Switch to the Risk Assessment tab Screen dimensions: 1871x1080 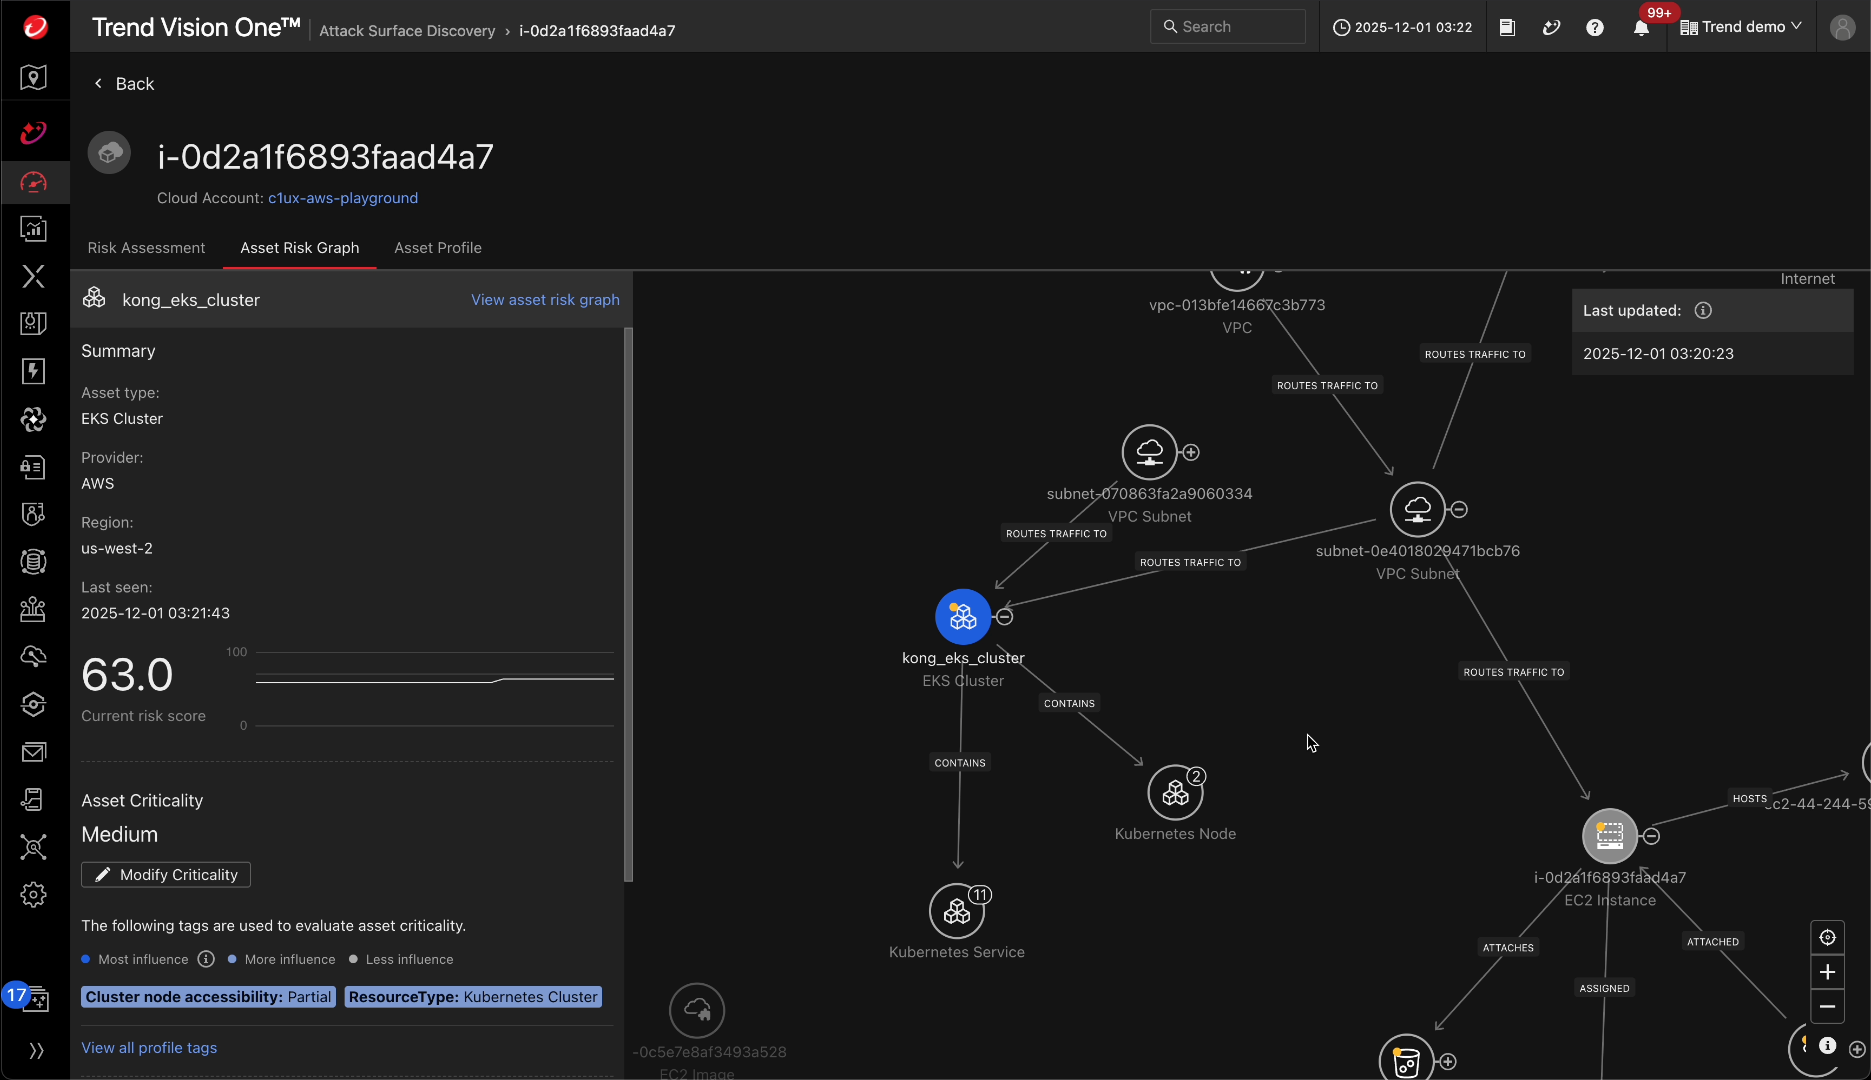[x=146, y=247]
